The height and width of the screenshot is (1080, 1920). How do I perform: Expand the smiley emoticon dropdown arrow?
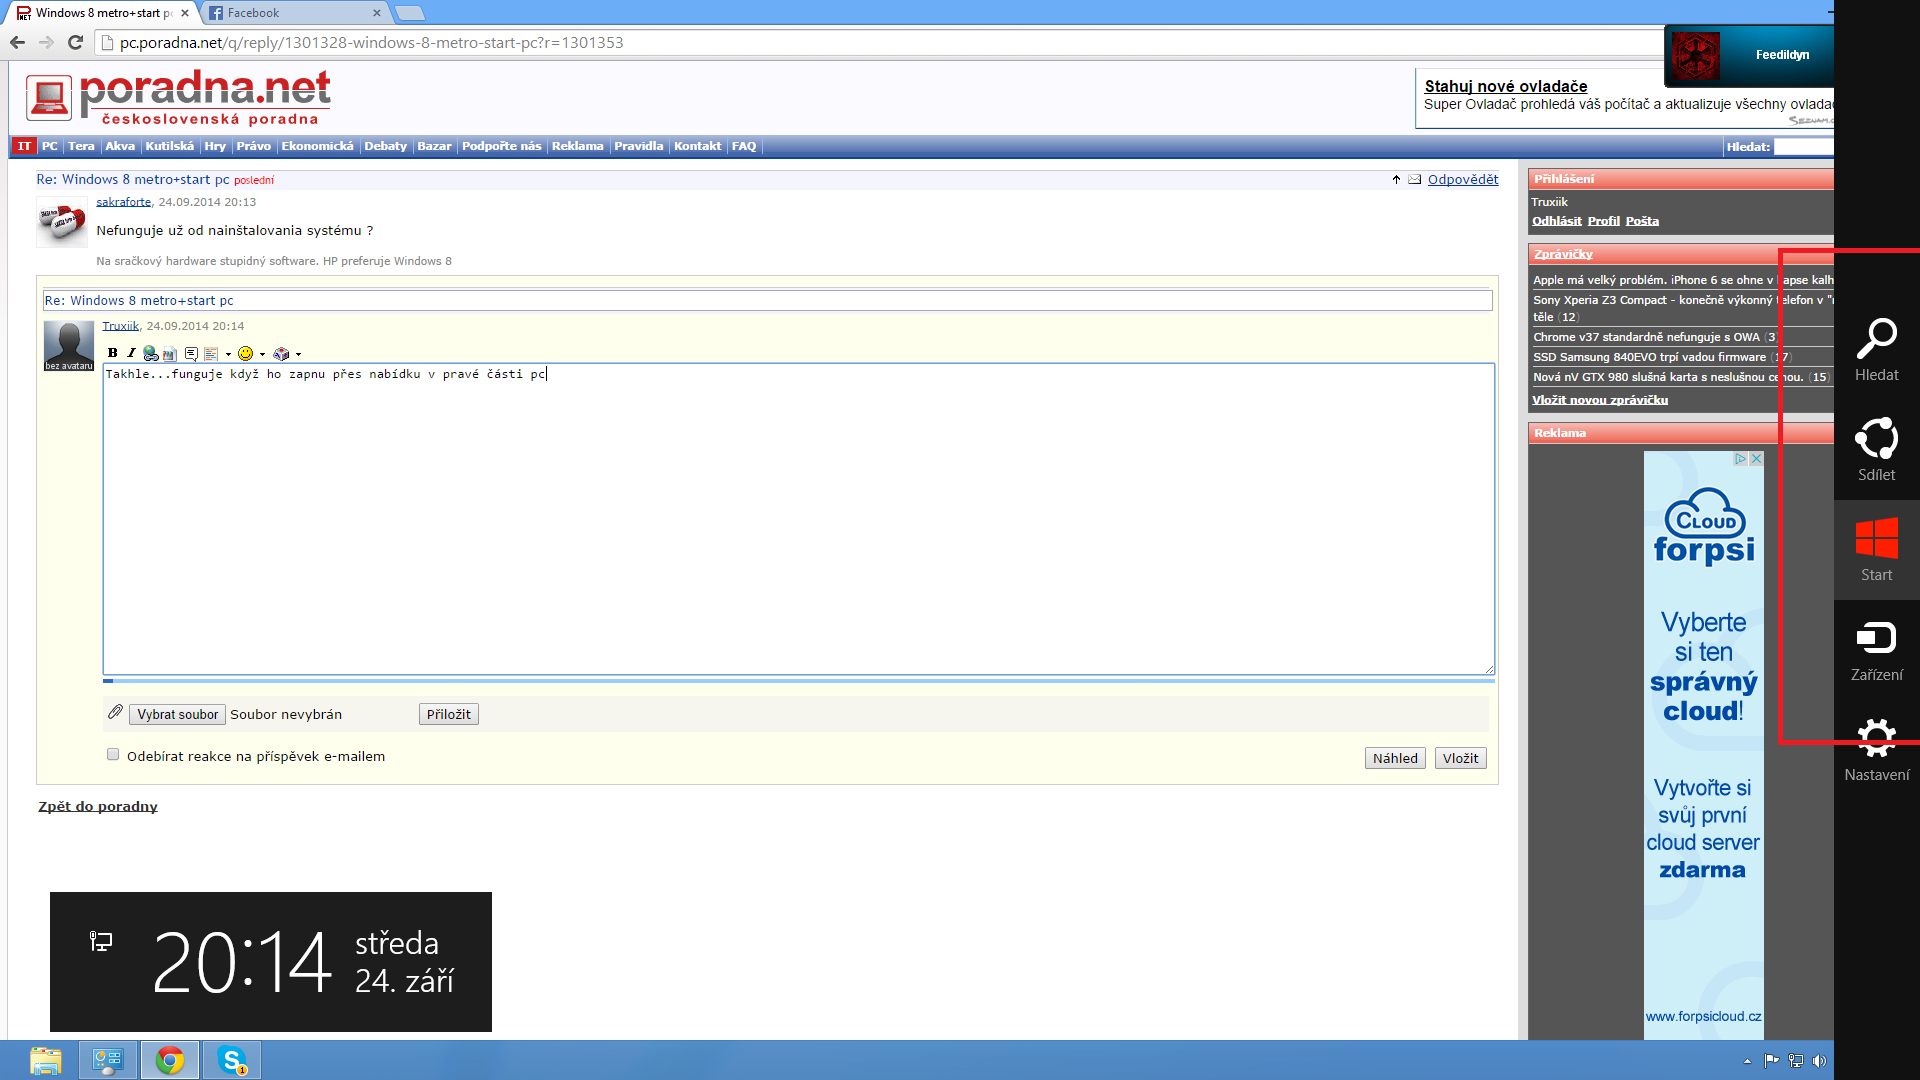tap(262, 354)
